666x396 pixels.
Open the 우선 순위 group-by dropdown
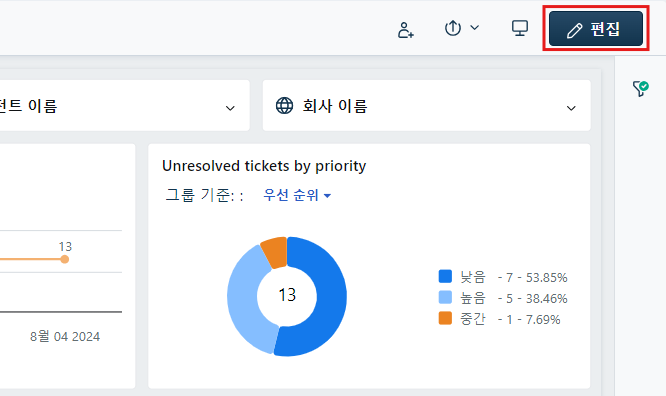pyautogui.click(x=296, y=195)
